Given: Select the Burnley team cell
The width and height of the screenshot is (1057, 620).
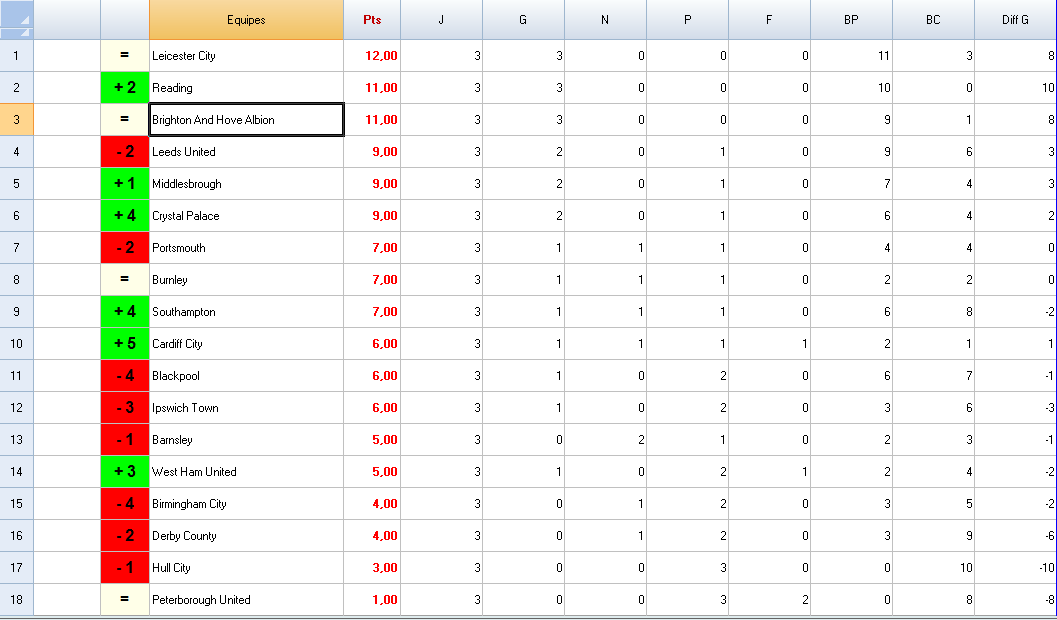Looking at the screenshot, I should click(x=246, y=280).
